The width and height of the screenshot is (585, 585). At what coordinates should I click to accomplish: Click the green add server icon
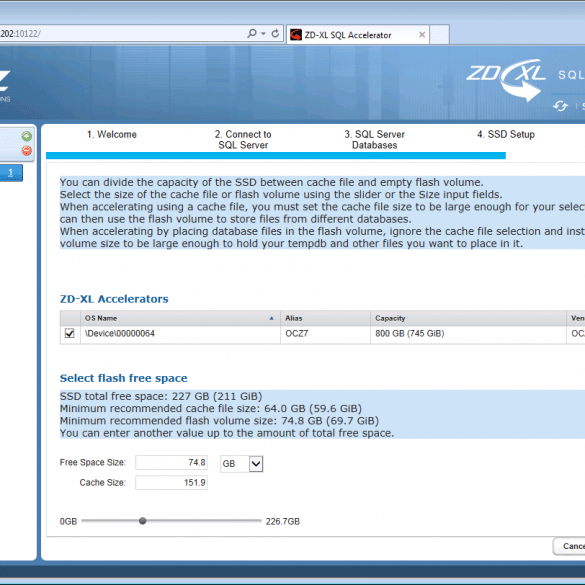[26, 136]
